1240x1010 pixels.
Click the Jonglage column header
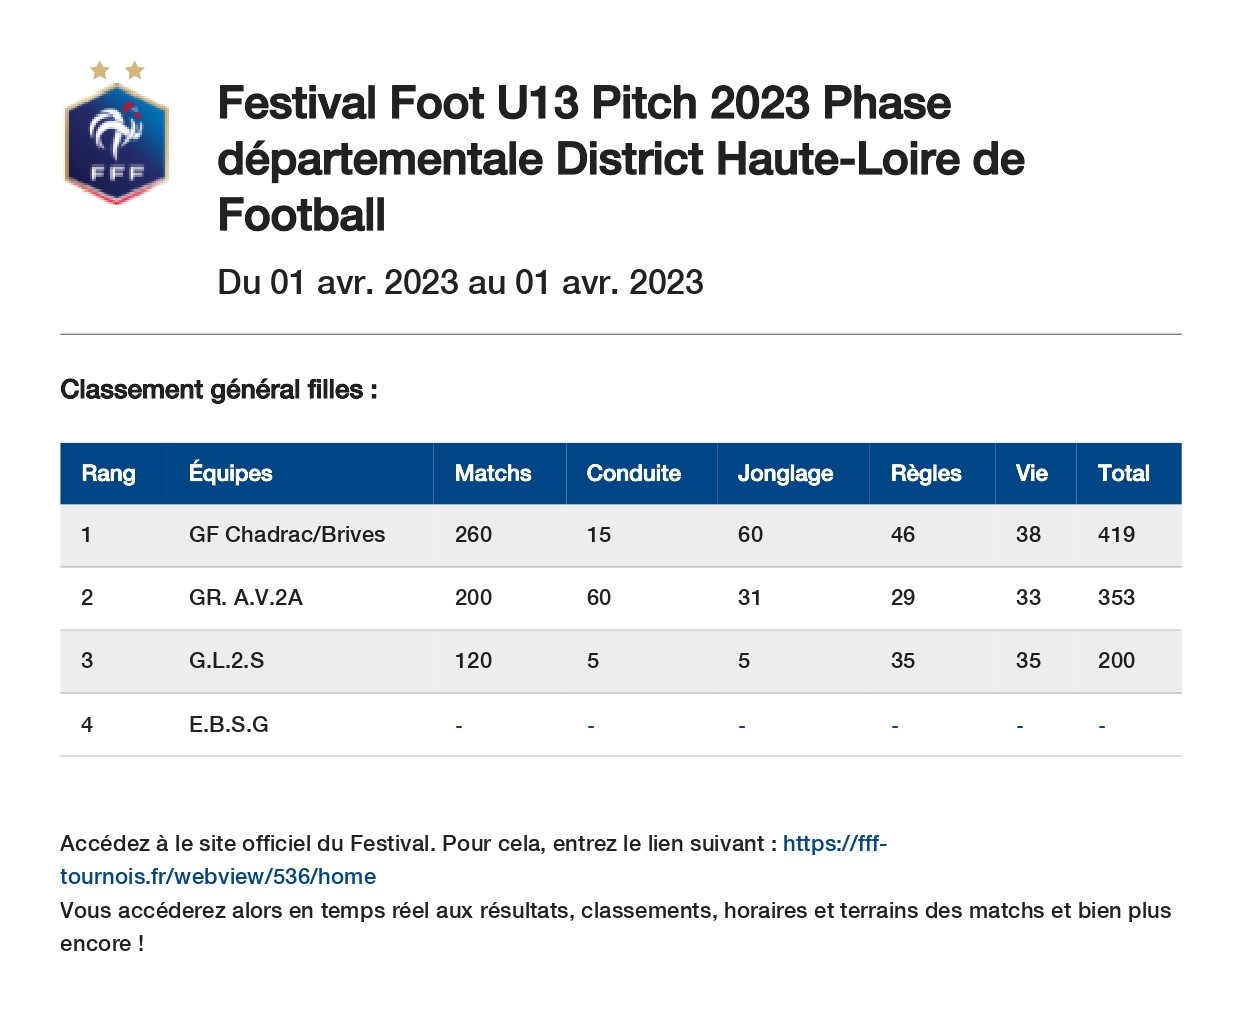[x=785, y=474]
